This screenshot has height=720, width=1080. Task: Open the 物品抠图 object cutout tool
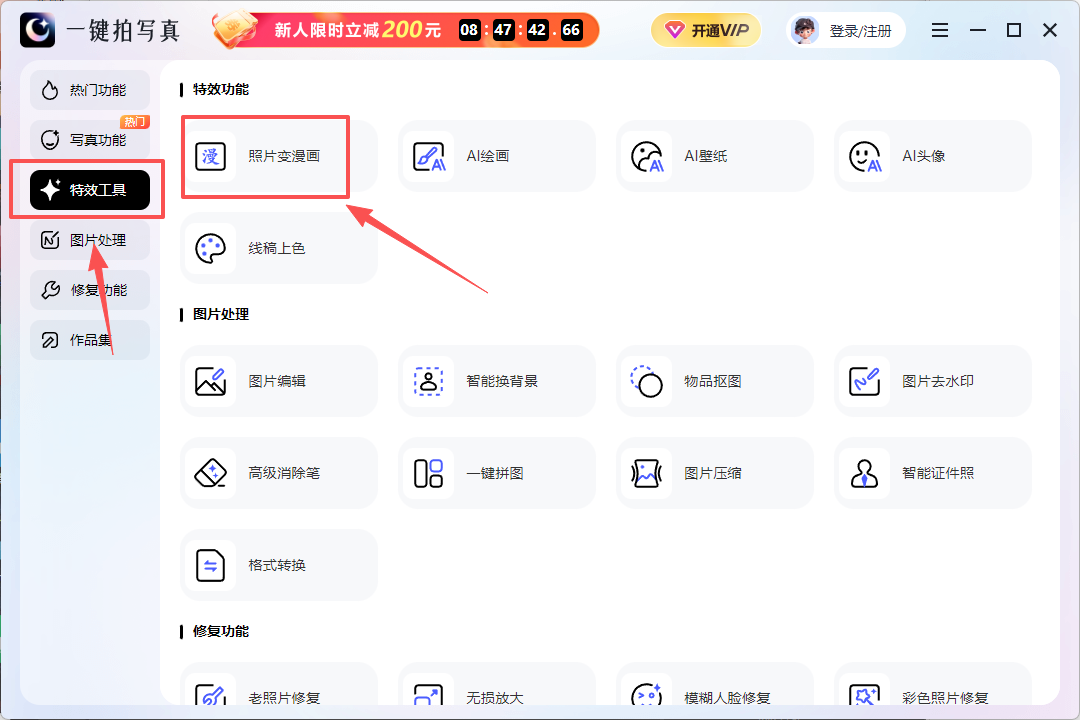pyautogui.click(x=715, y=381)
